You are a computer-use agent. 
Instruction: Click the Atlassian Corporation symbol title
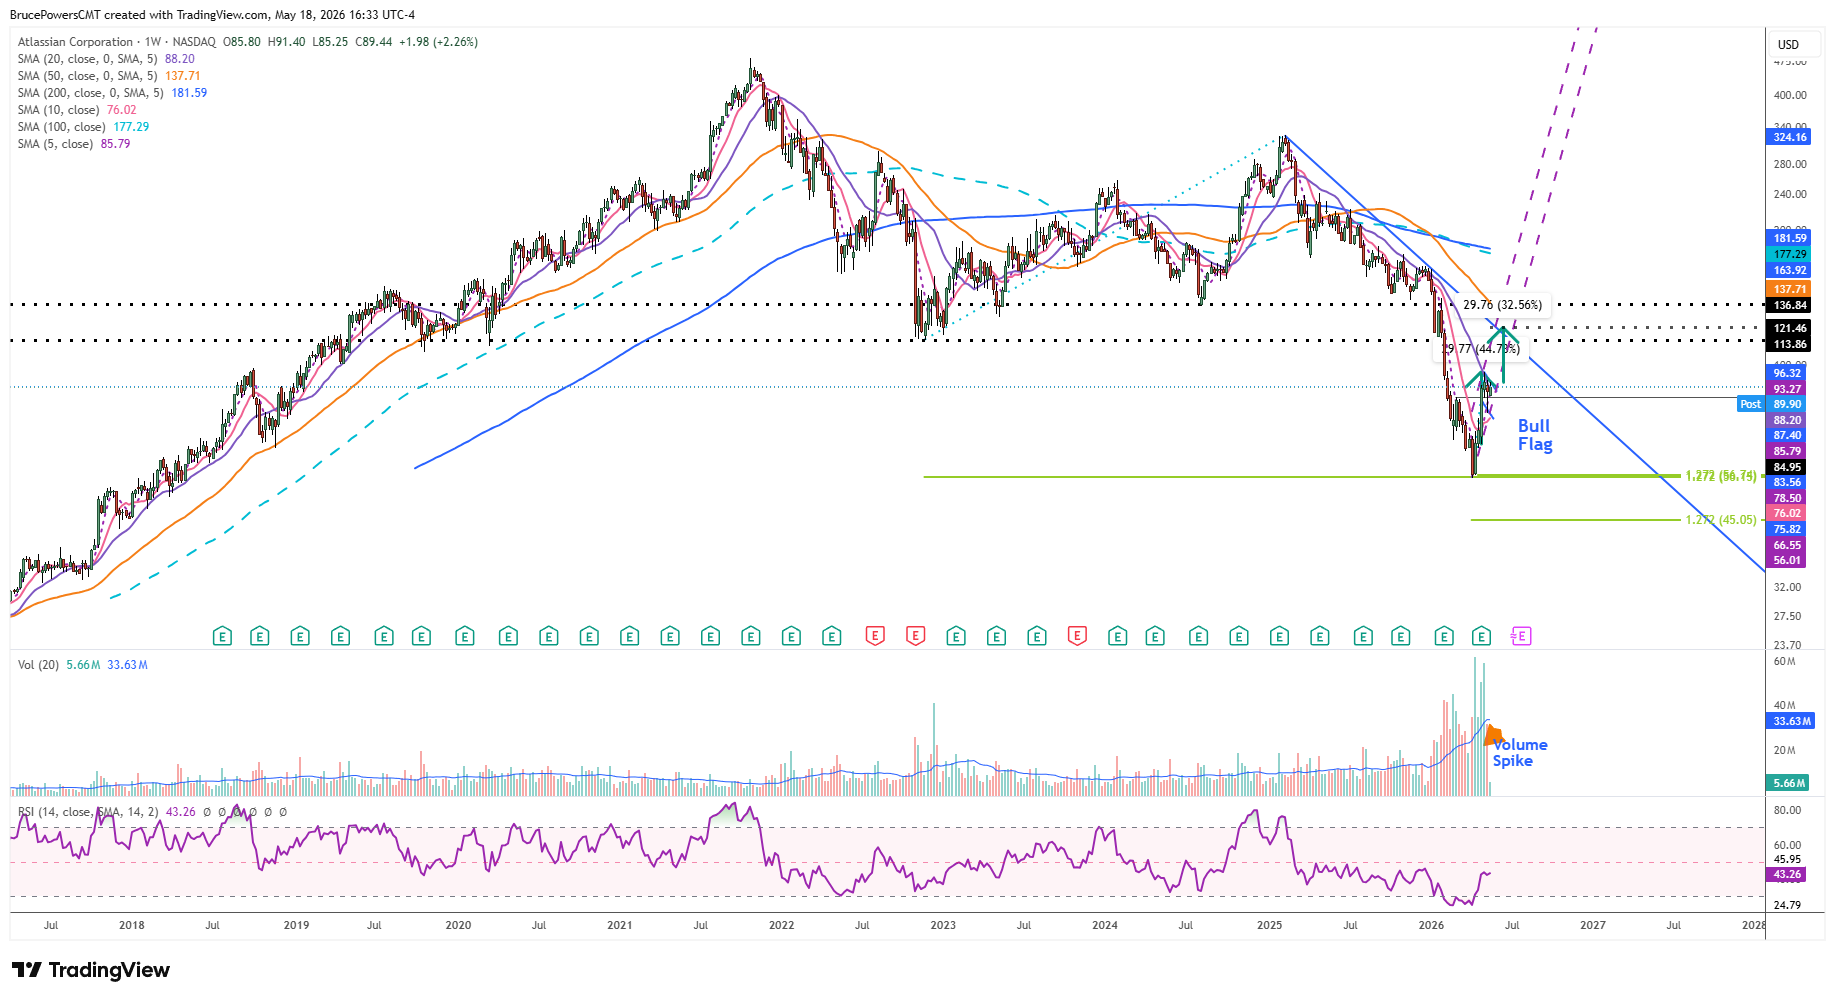[x=75, y=42]
